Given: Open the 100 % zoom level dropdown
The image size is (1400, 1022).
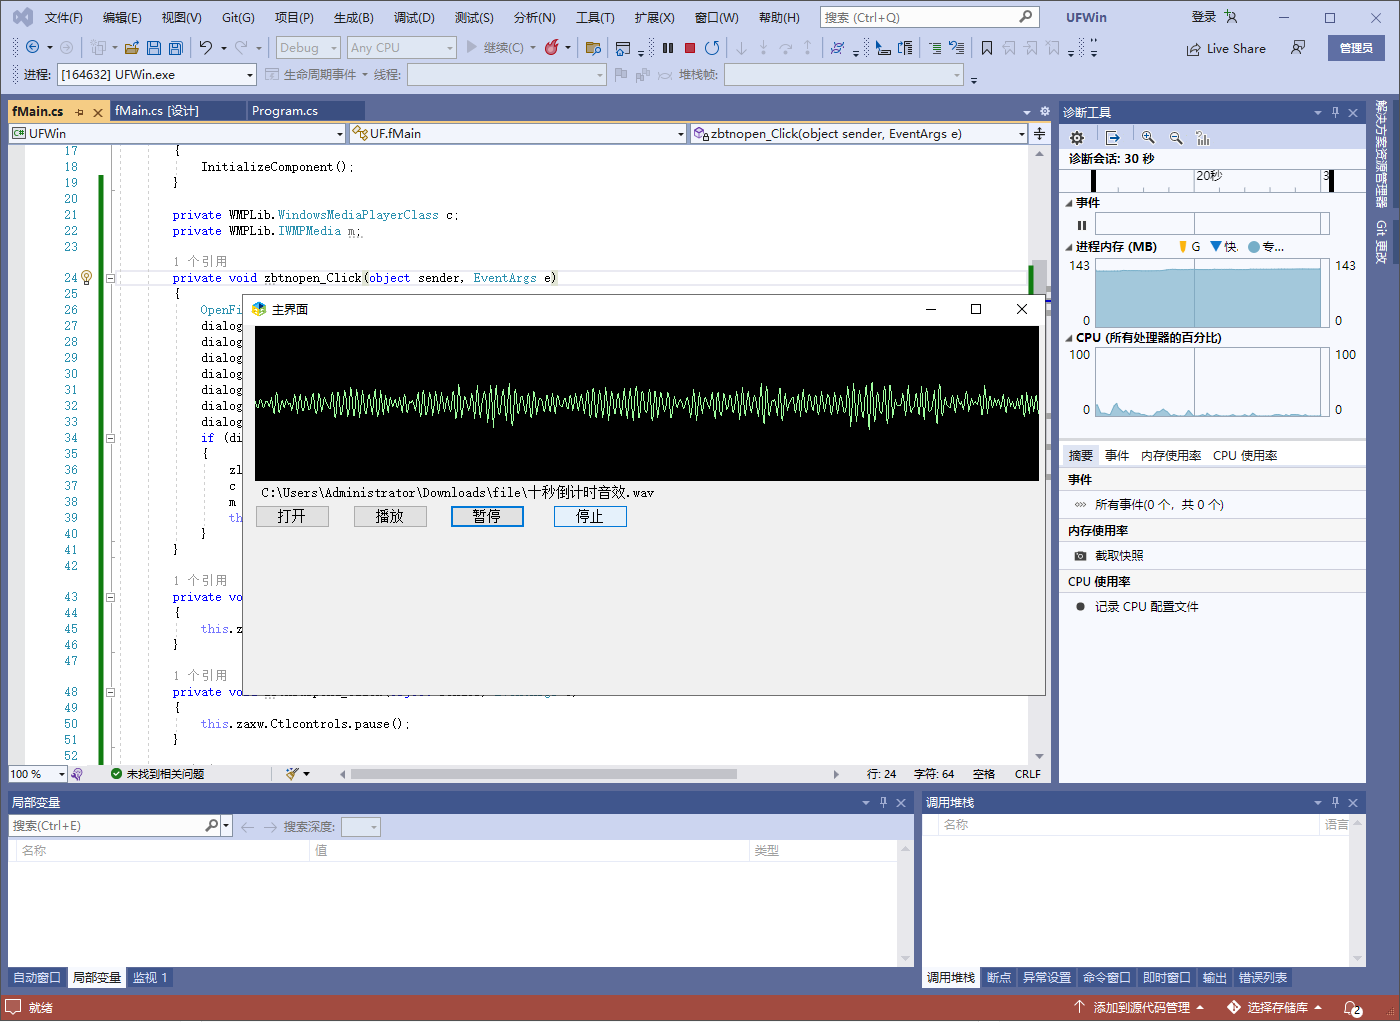Looking at the screenshot, I should [37, 774].
